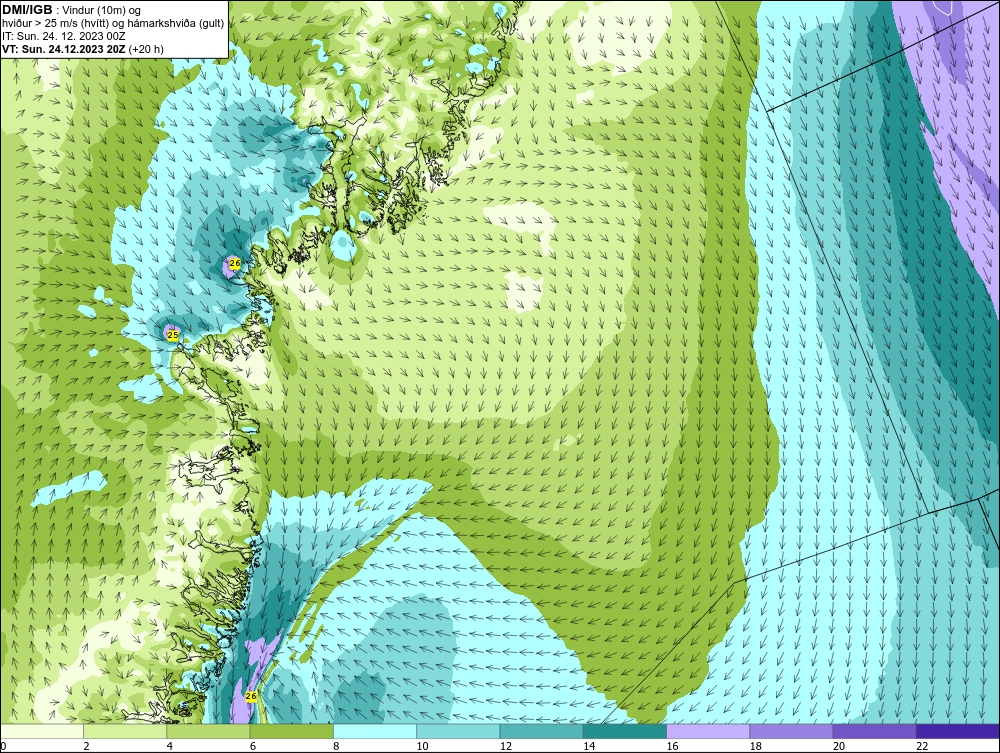The height and width of the screenshot is (753, 1000).
Task: Click the legend scale value "22"
Action: 922,746
